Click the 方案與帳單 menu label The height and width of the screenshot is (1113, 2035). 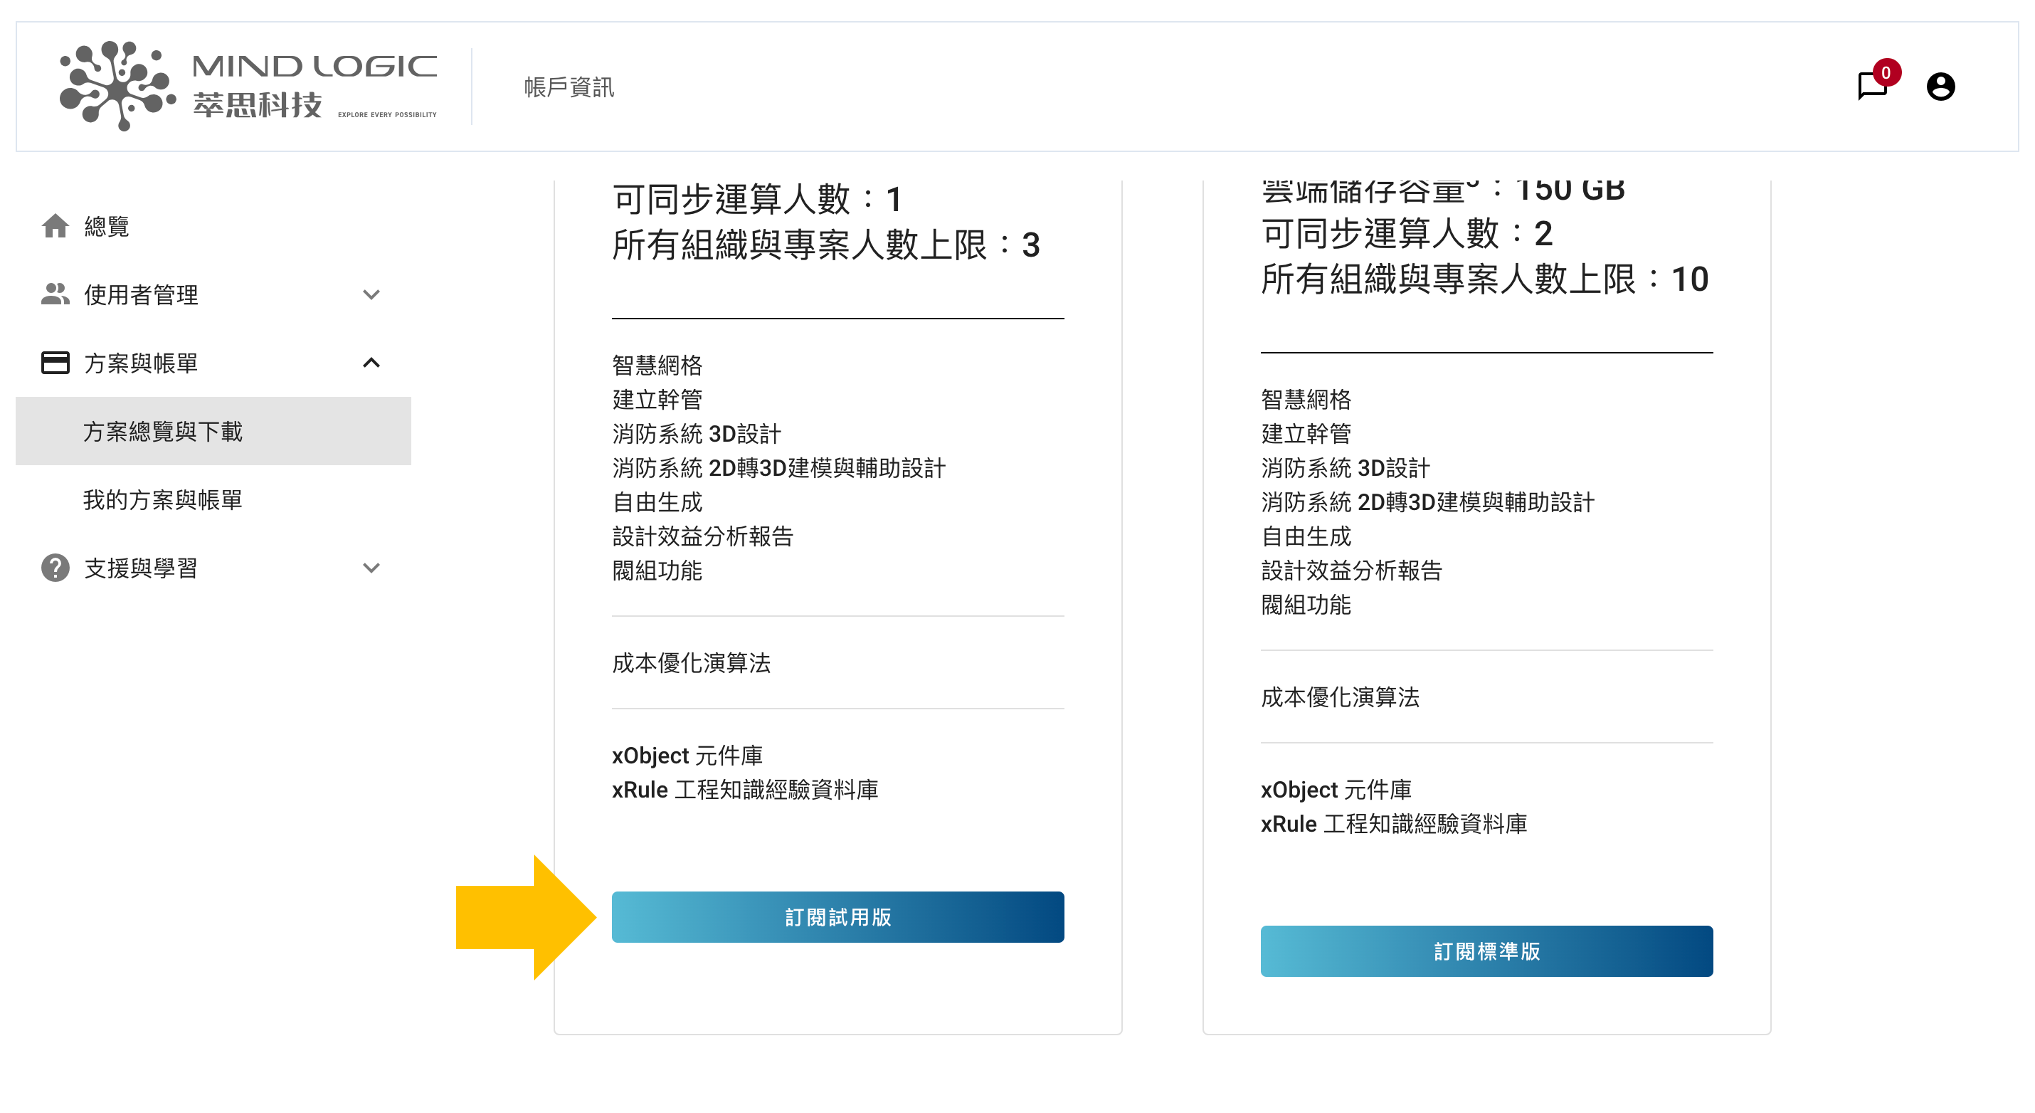pyautogui.click(x=141, y=363)
